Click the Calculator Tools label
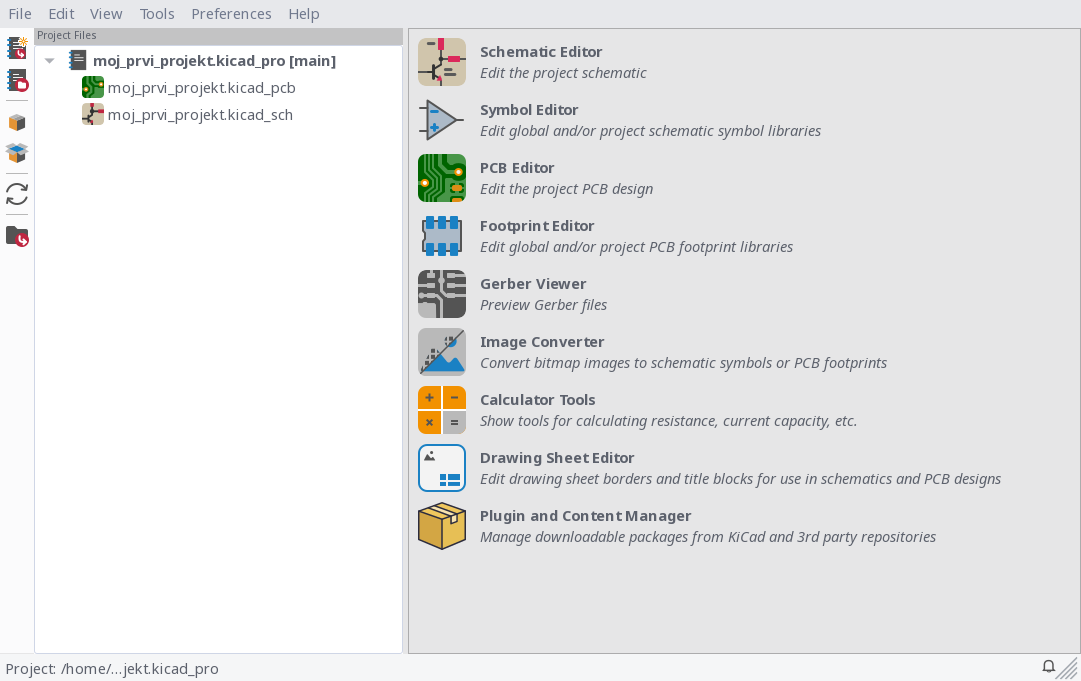Screen dimensions: 1081x681 [538, 399]
